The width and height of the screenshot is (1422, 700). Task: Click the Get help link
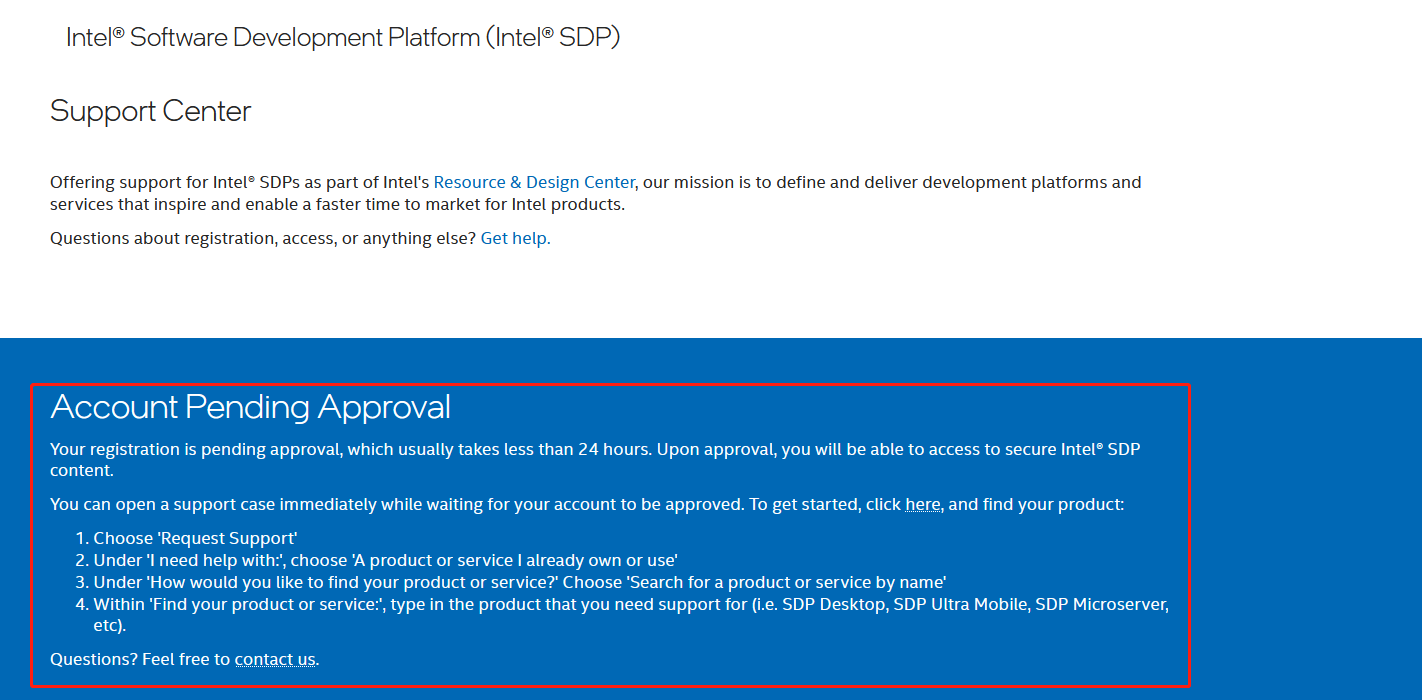[514, 238]
